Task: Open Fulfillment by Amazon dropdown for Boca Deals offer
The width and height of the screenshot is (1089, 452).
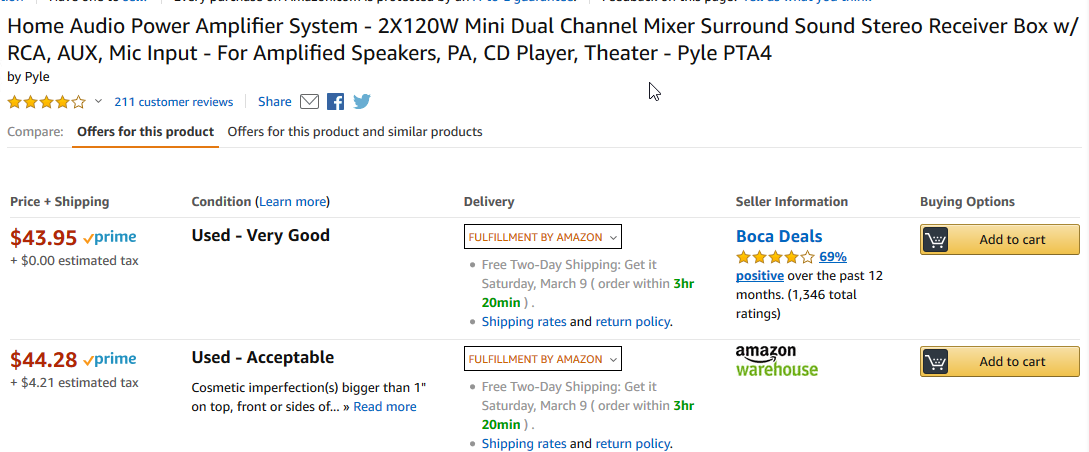Action: coord(542,237)
